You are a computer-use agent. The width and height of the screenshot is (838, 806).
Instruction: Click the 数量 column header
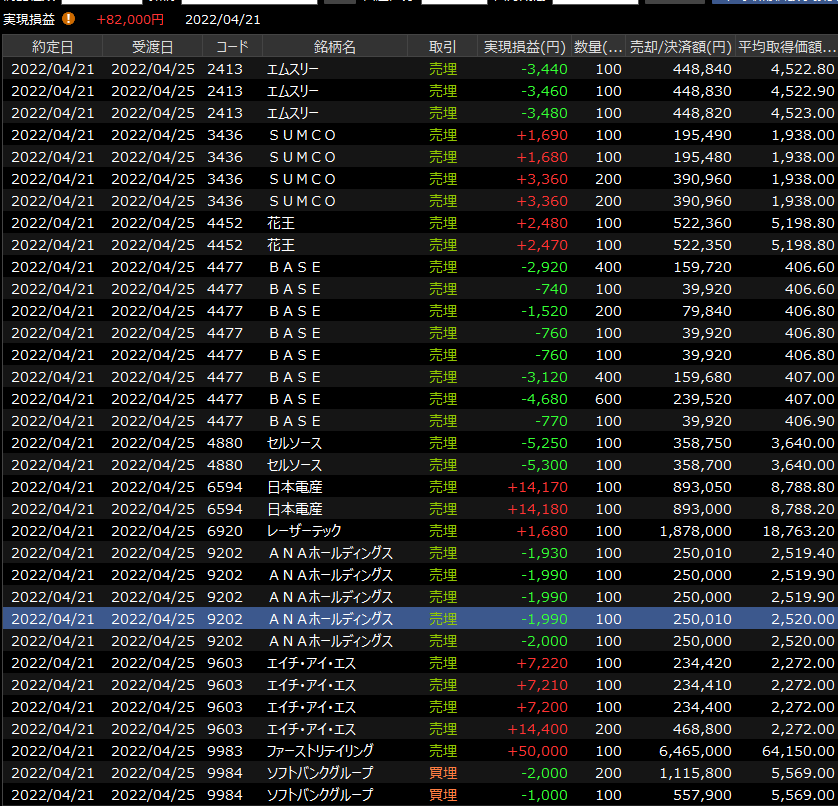click(x=599, y=47)
